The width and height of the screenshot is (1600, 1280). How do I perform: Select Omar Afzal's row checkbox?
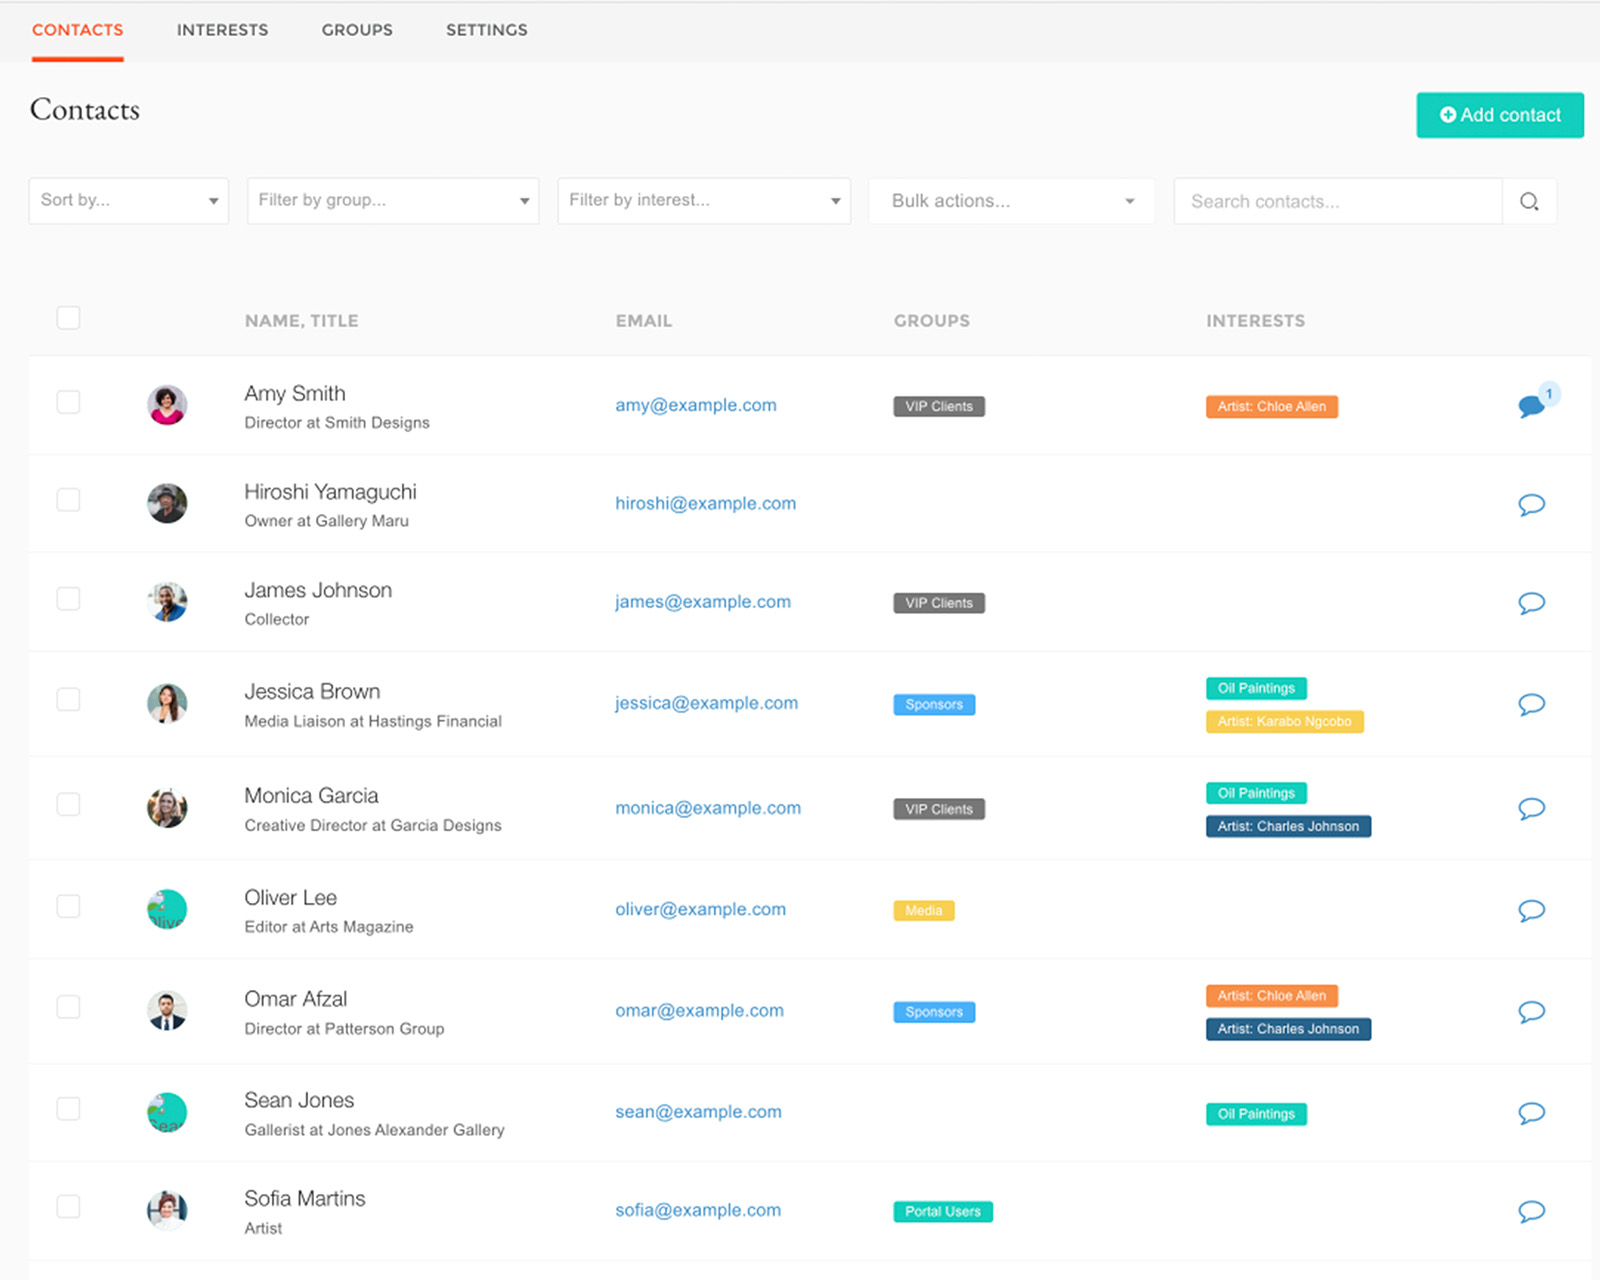tap(68, 1007)
